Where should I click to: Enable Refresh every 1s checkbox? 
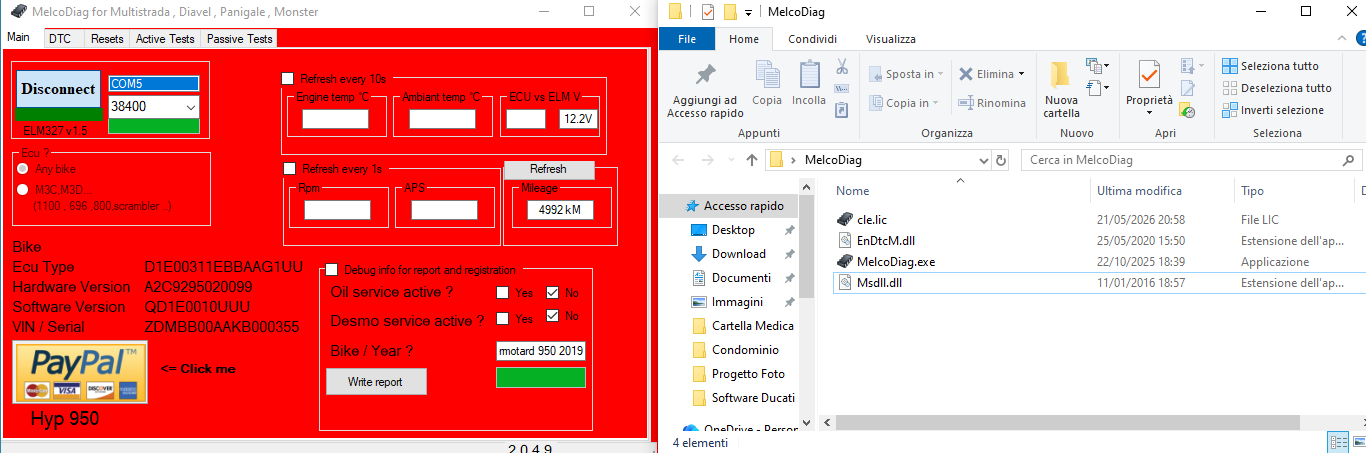[x=290, y=169]
